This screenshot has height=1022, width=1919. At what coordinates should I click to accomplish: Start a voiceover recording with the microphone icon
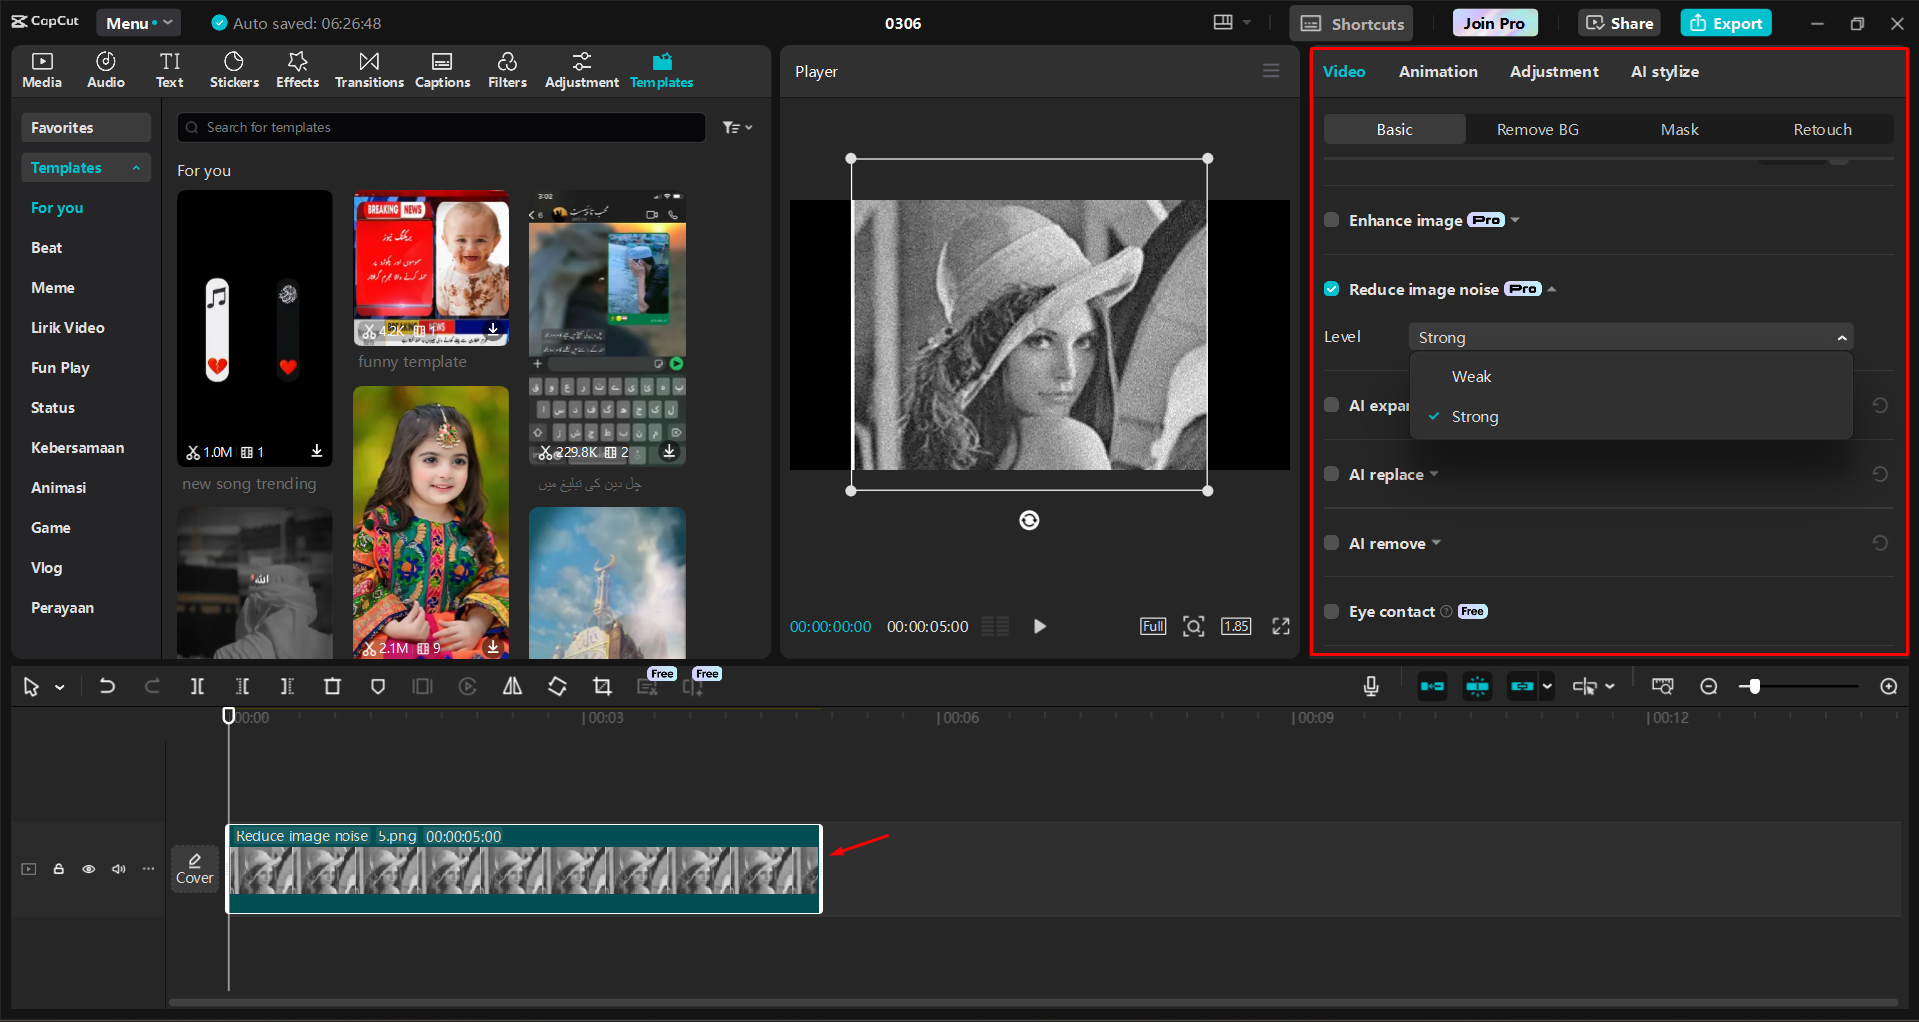click(x=1370, y=686)
